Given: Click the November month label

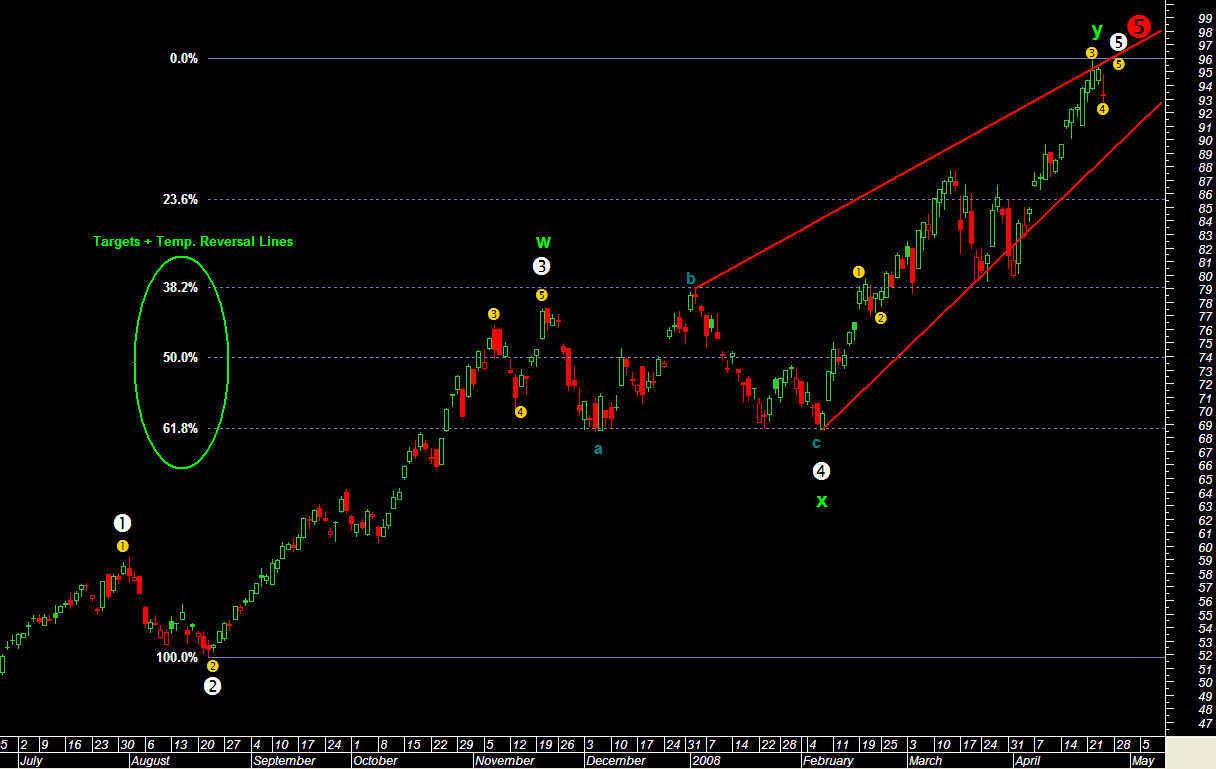Looking at the screenshot, I should pos(505,761).
